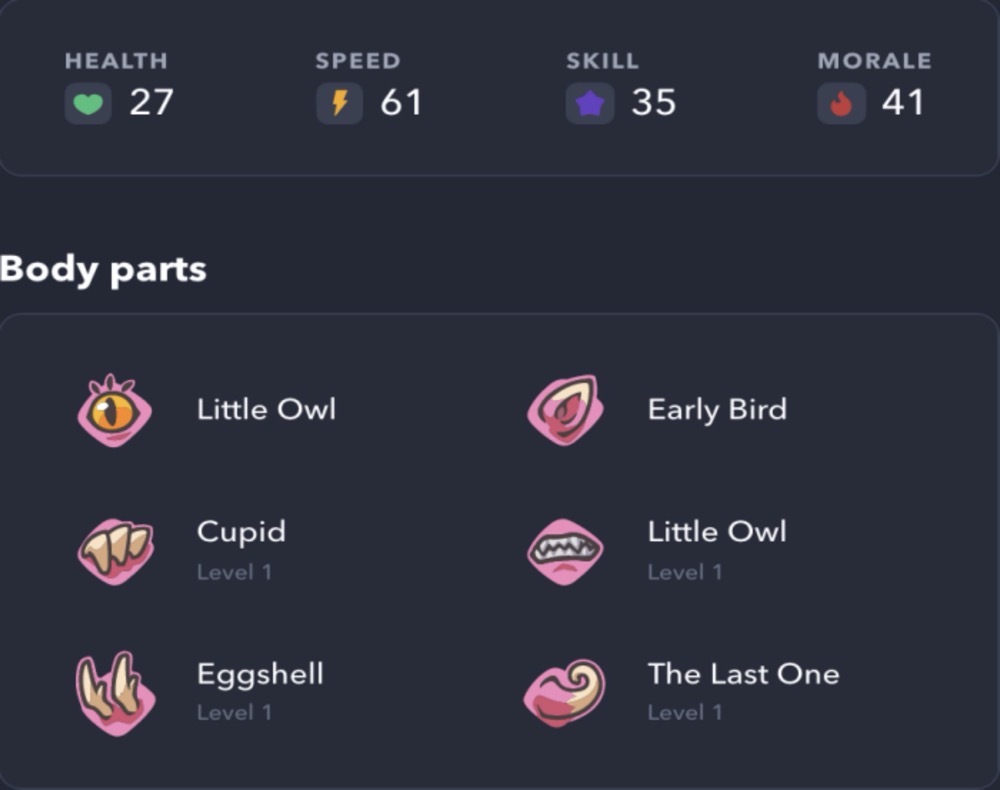Click the lightning bolt Speed icon
Image resolution: width=1000 pixels, height=790 pixels.
(340, 103)
